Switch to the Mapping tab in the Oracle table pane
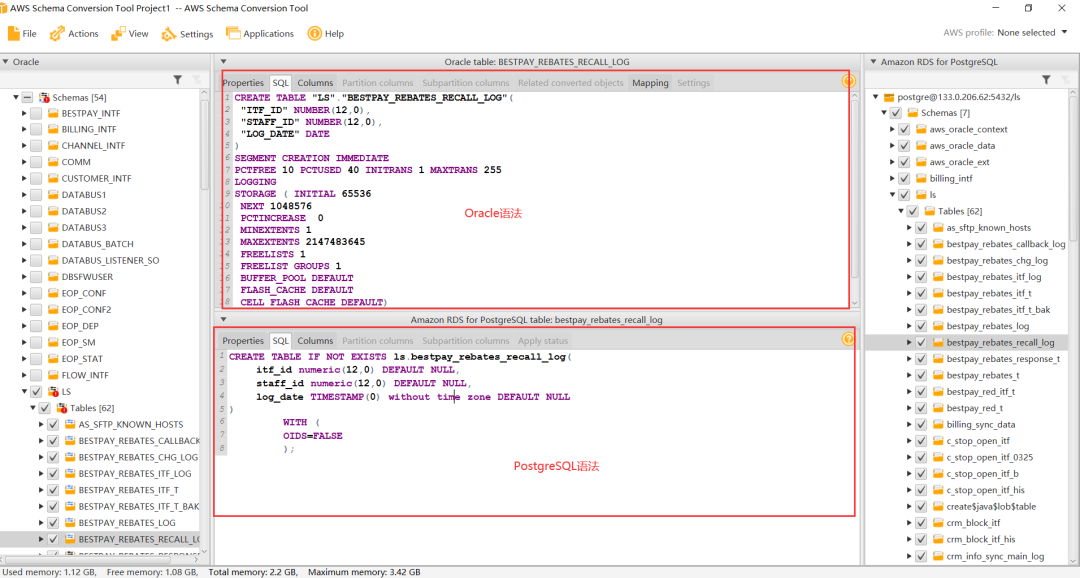This screenshot has height=578, width=1080. click(650, 83)
